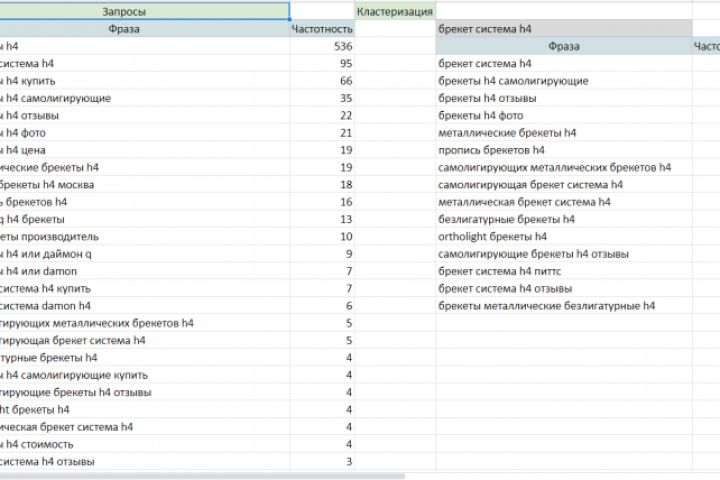Click the "Фраза" header under Запросы
This screenshot has height=480, width=720.
(144, 29)
